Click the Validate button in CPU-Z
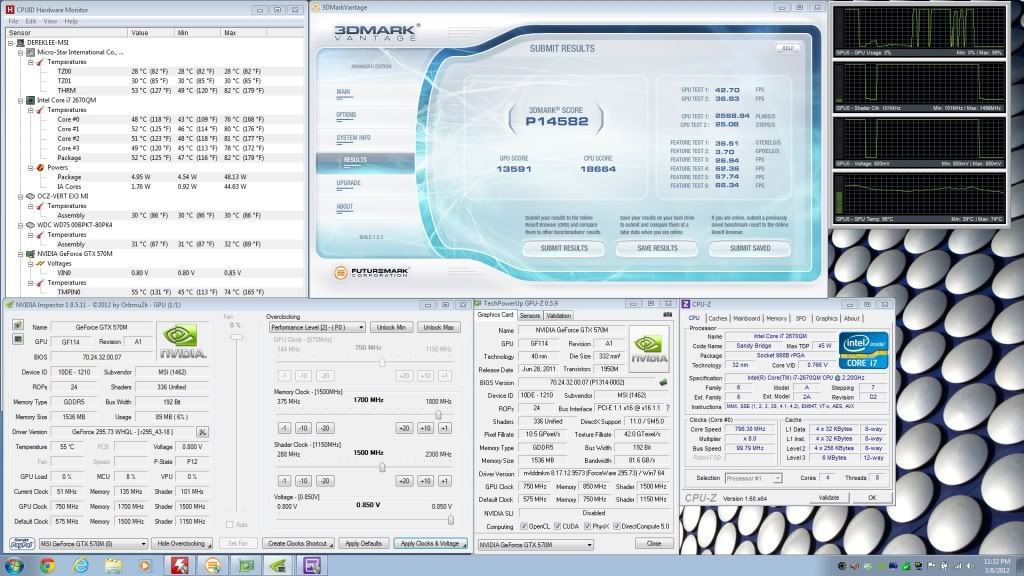The height and width of the screenshot is (576, 1024). coord(829,498)
